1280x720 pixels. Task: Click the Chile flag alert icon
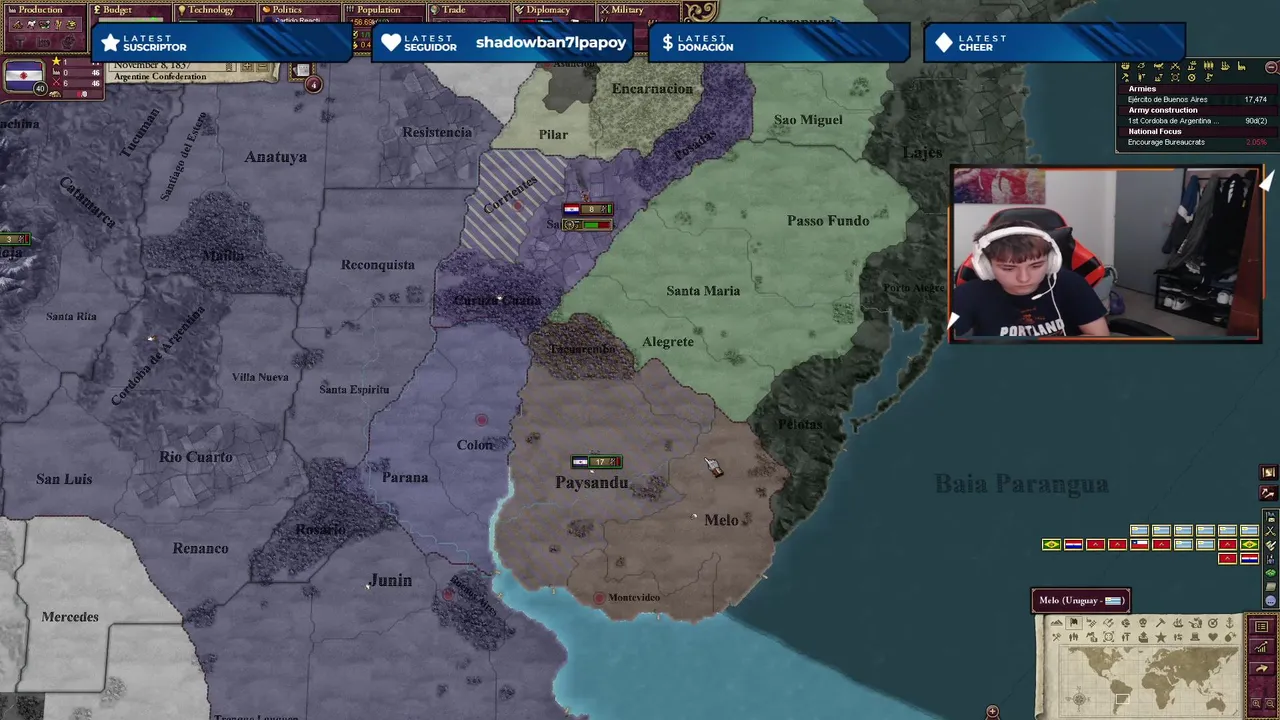tap(1139, 545)
